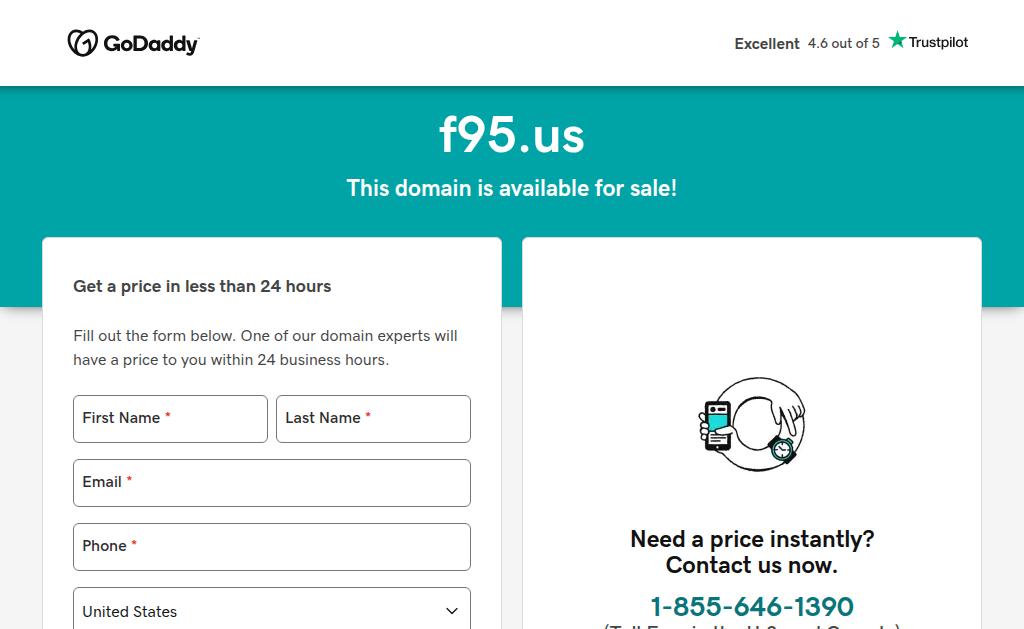Focus the Last Name input field
This screenshot has height=629, width=1024.
point(373,419)
